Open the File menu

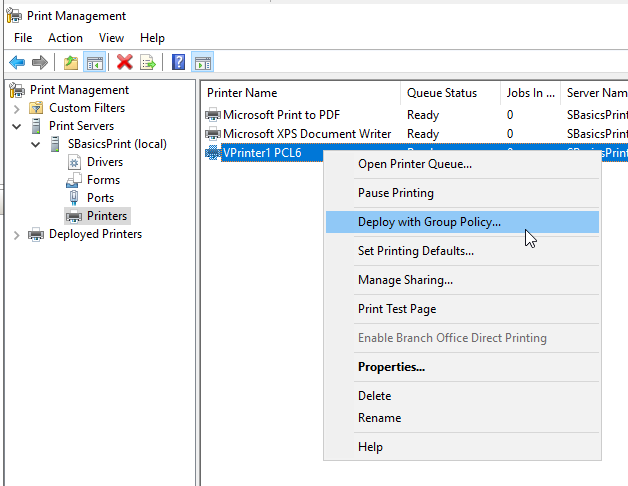tap(23, 38)
